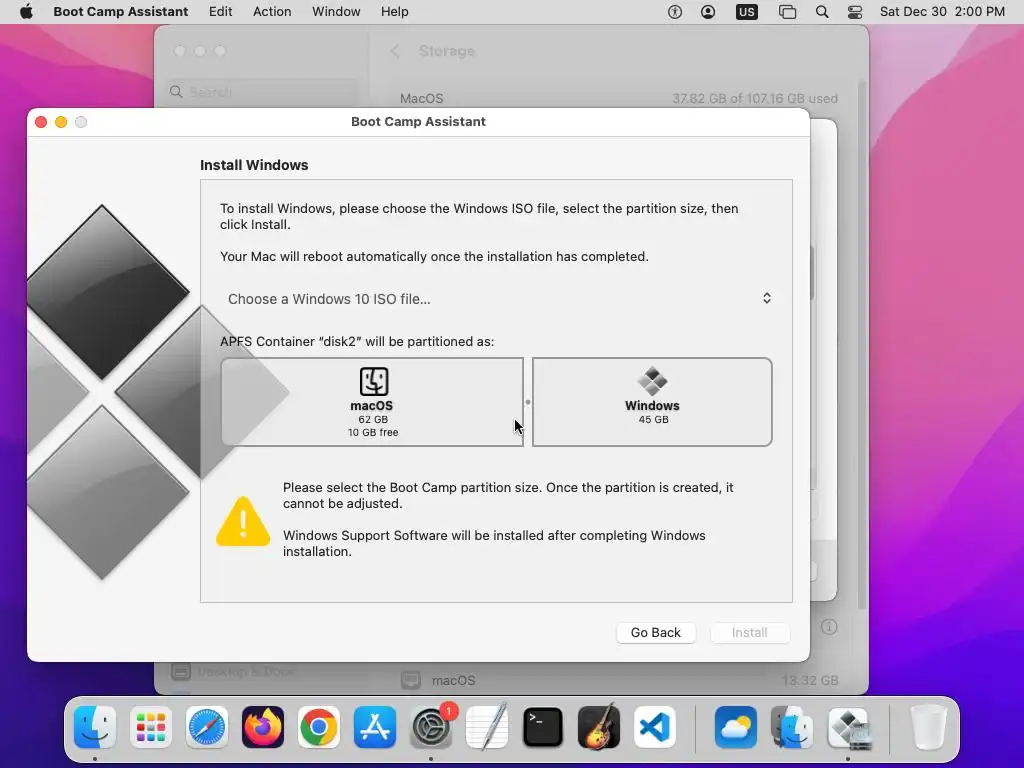Open the Help menu
Image resolution: width=1024 pixels, height=768 pixels.
(x=394, y=12)
